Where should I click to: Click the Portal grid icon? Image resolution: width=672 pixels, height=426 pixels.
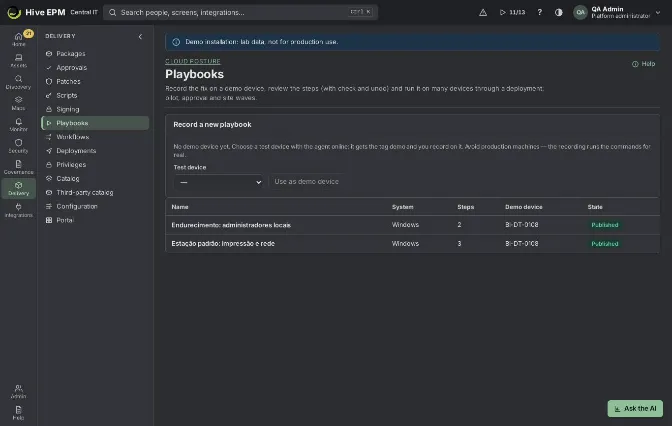(49, 220)
